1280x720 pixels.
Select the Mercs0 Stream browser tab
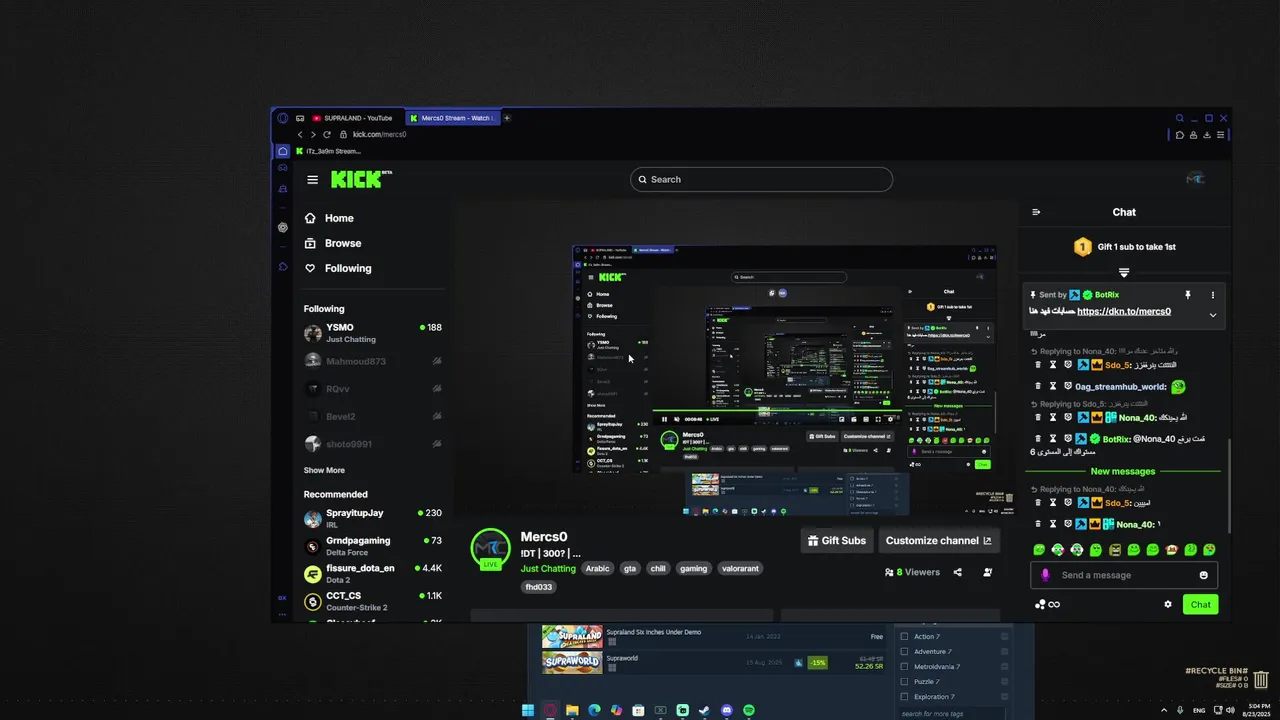tap(452, 118)
